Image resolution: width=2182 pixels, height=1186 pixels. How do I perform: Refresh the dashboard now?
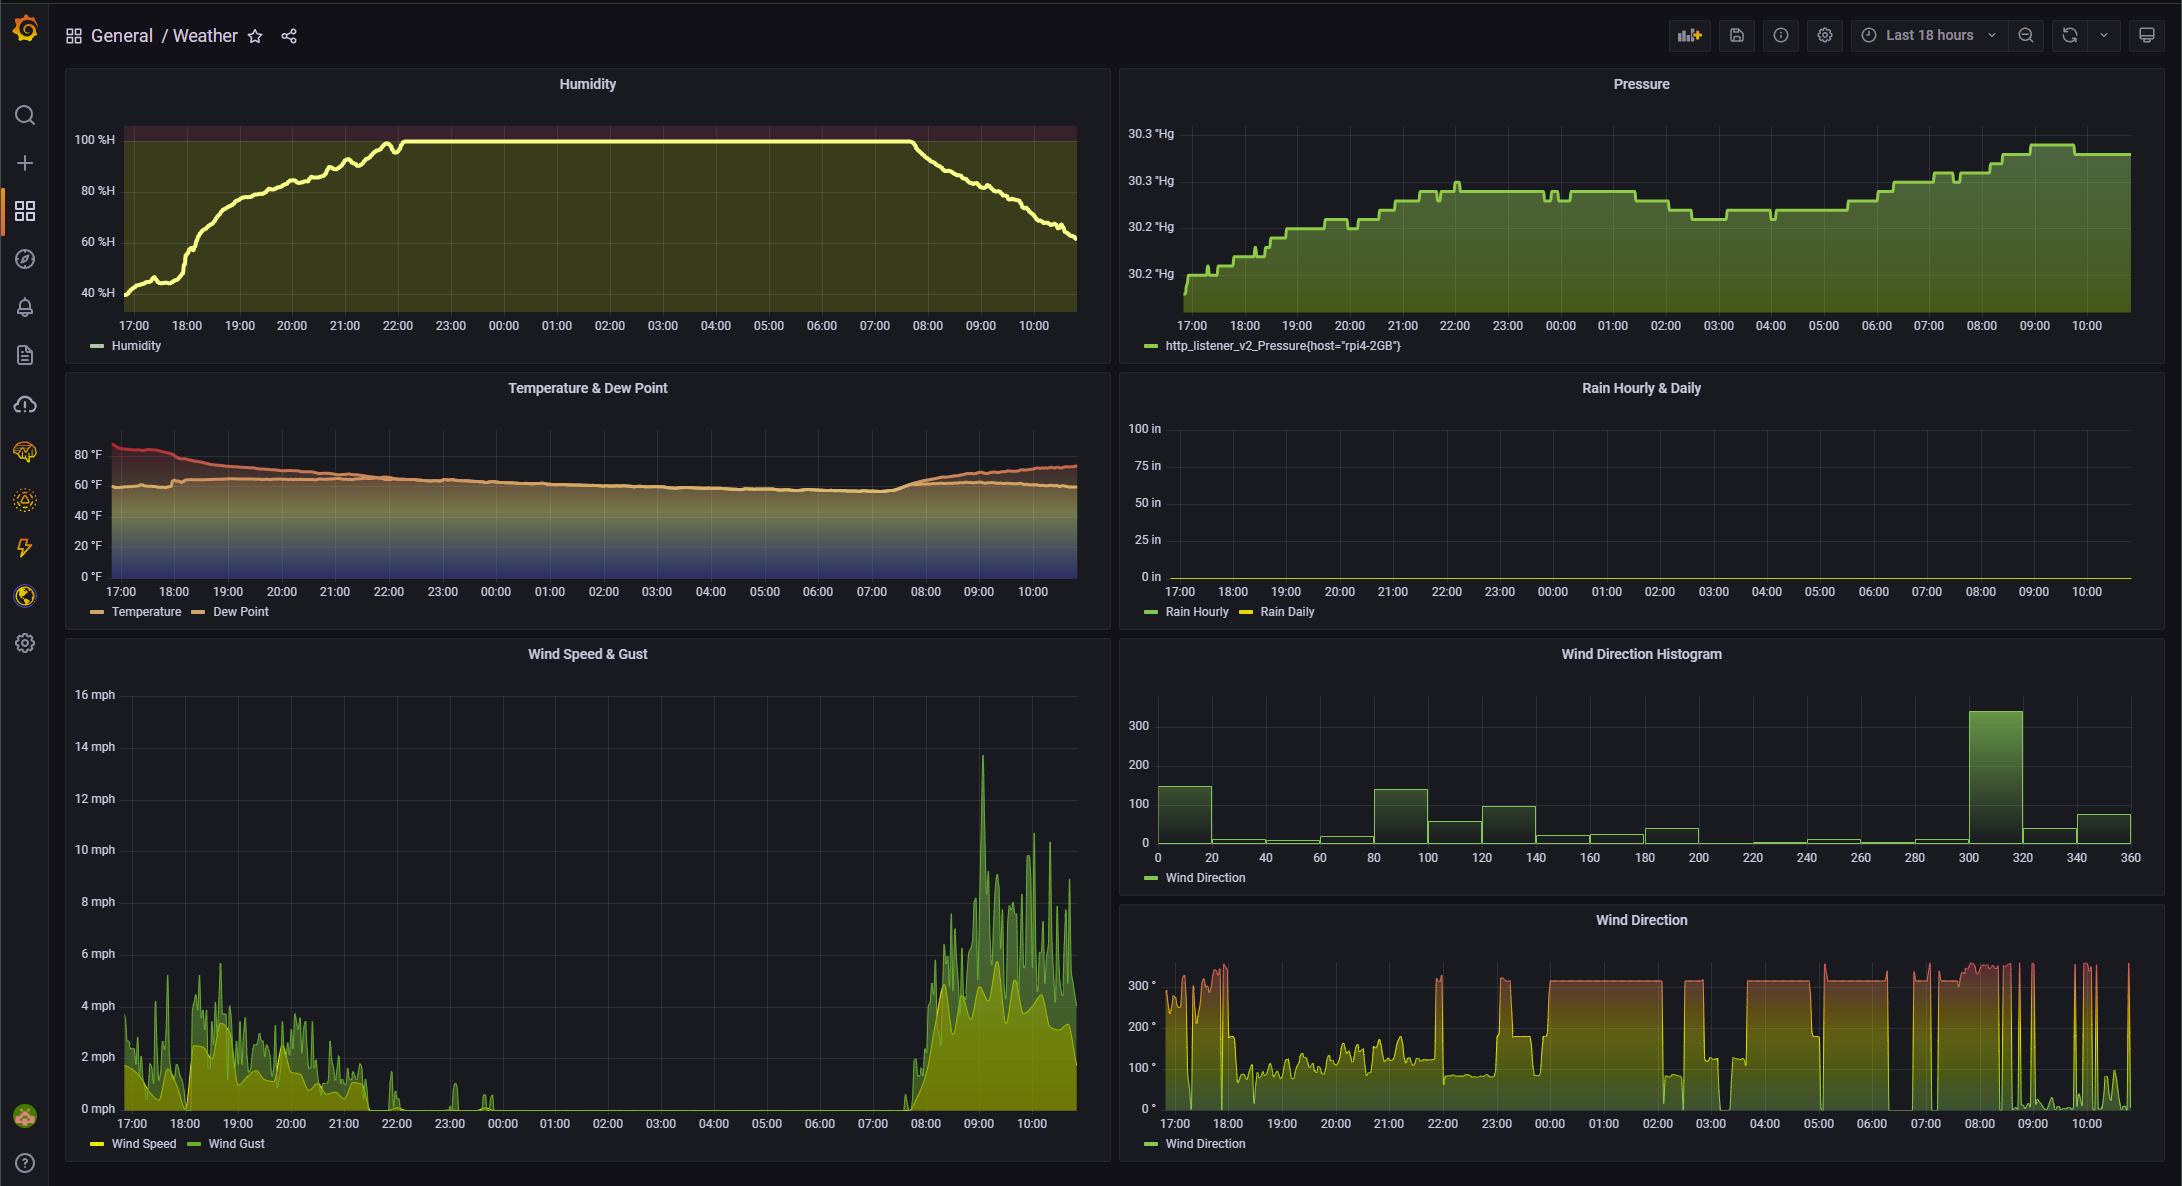point(2070,35)
